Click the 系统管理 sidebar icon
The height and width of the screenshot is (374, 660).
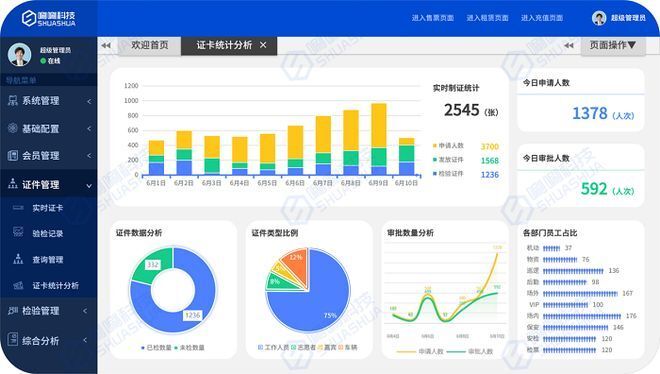[x=13, y=101]
